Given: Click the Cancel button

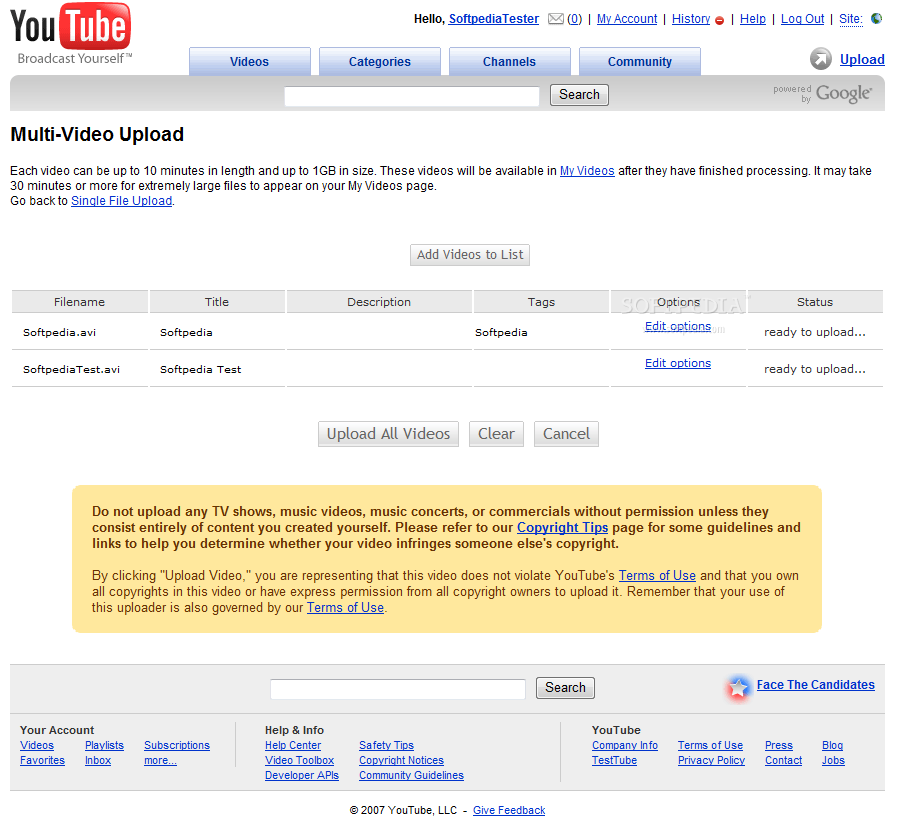Looking at the screenshot, I should 566,434.
